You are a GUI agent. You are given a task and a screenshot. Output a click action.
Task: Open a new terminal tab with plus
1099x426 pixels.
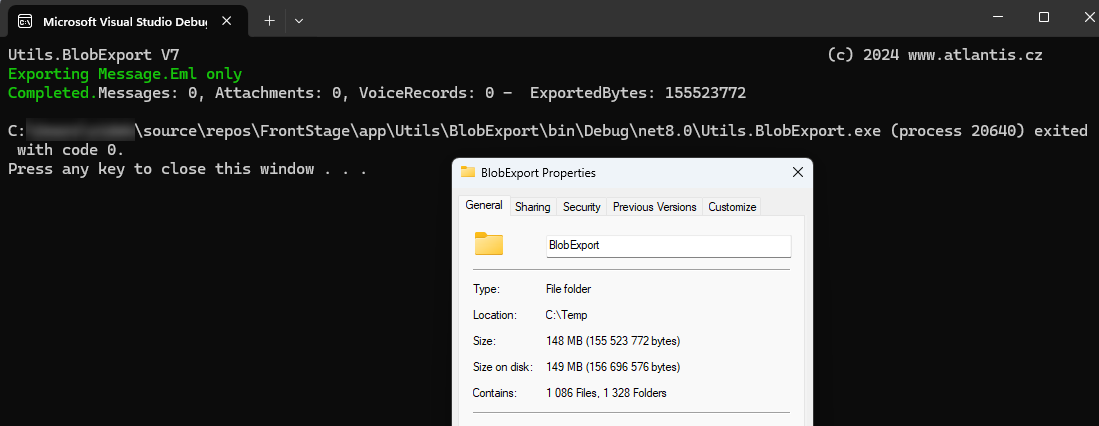[x=269, y=21]
